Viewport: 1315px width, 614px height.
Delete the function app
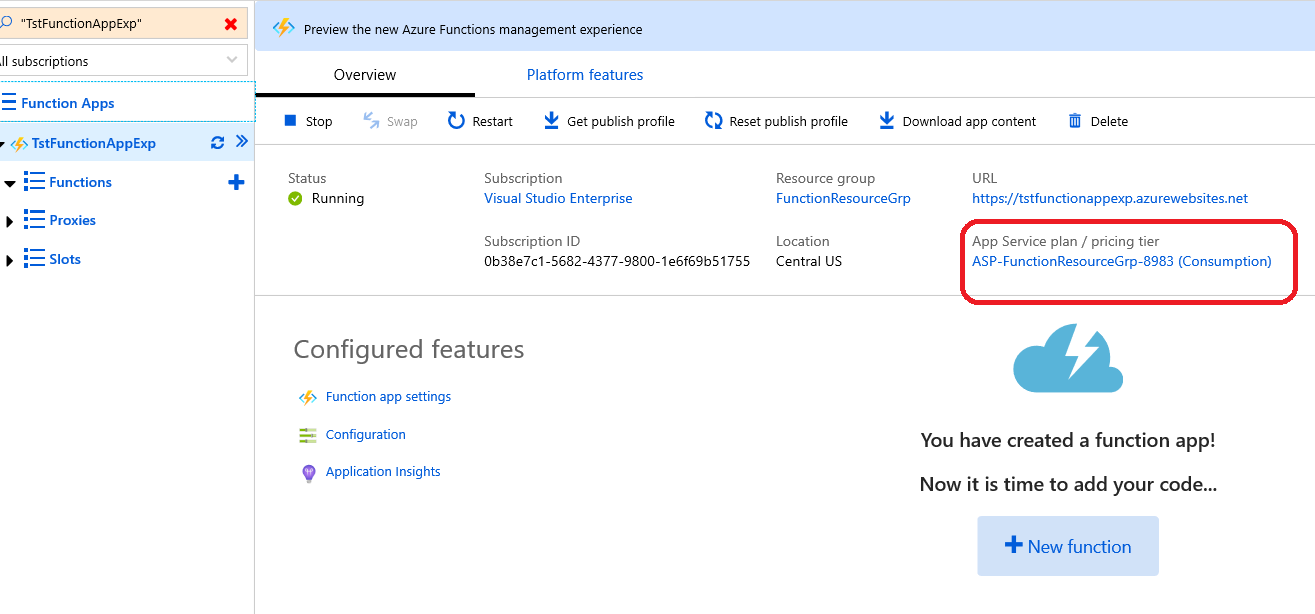pyautogui.click(x=1098, y=121)
